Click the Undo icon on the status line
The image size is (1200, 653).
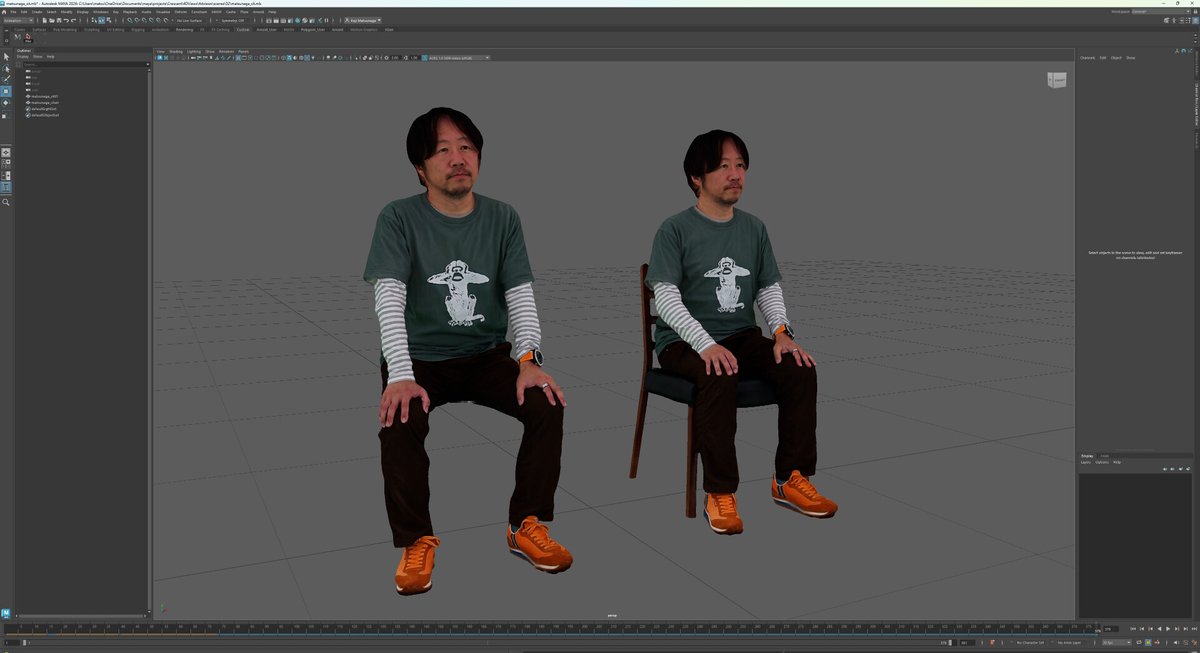tap(67, 19)
